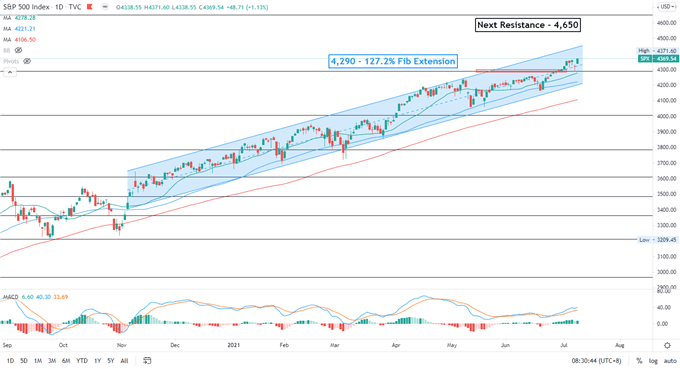Collapse the indicator legend with the chevron
This screenshot has height=369, width=680.
[10, 72]
